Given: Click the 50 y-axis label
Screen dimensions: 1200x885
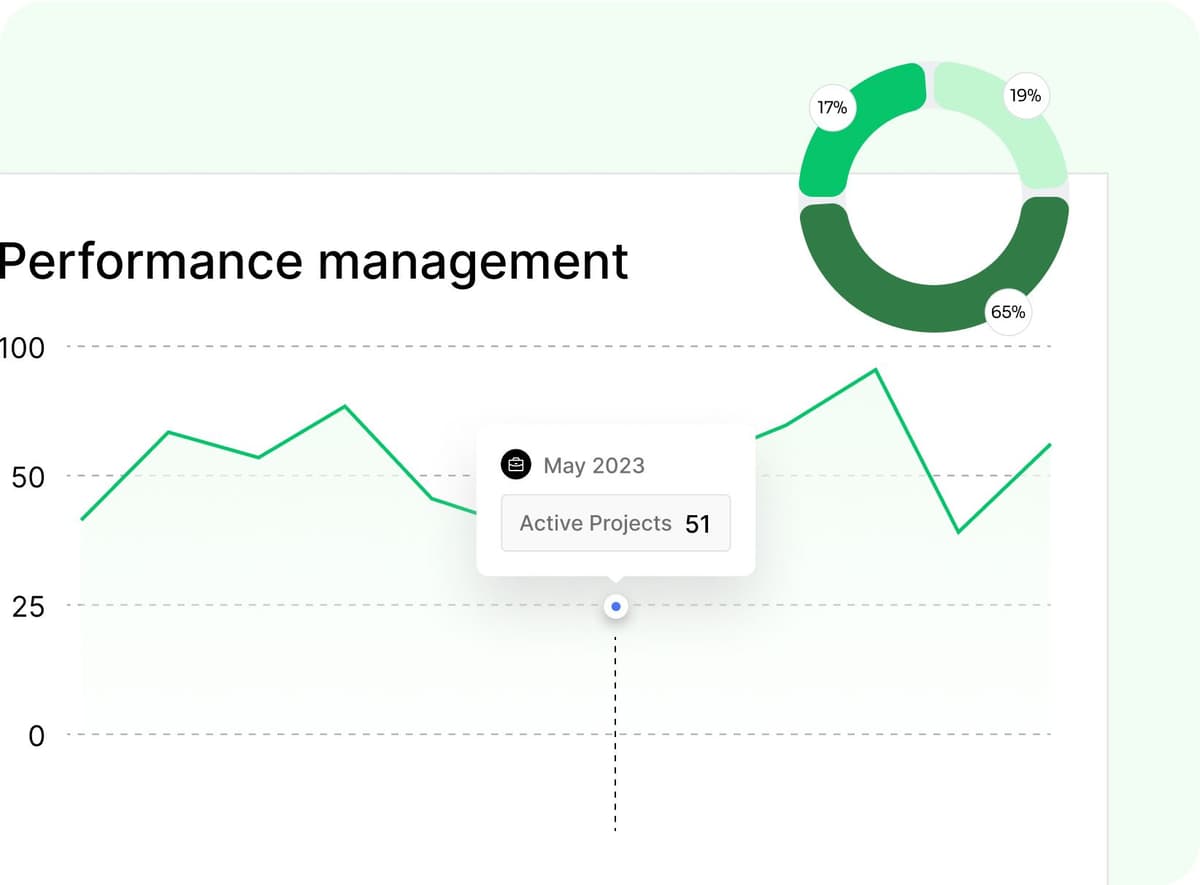Looking at the screenshot, I should click(x=28, y=477).
